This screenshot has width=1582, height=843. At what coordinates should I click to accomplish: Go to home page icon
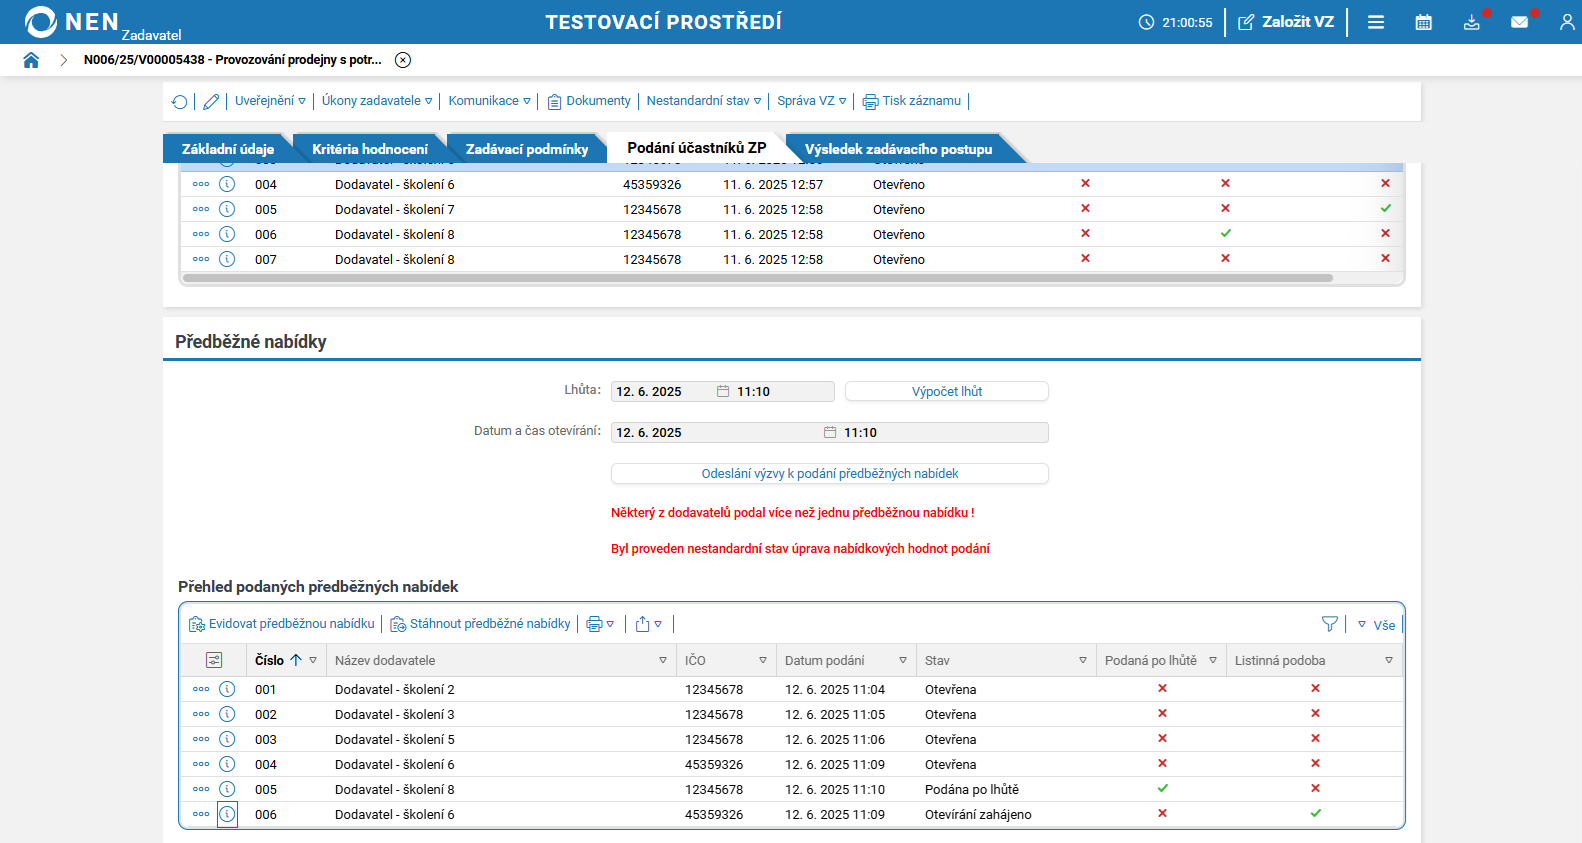tap(31, 60)
